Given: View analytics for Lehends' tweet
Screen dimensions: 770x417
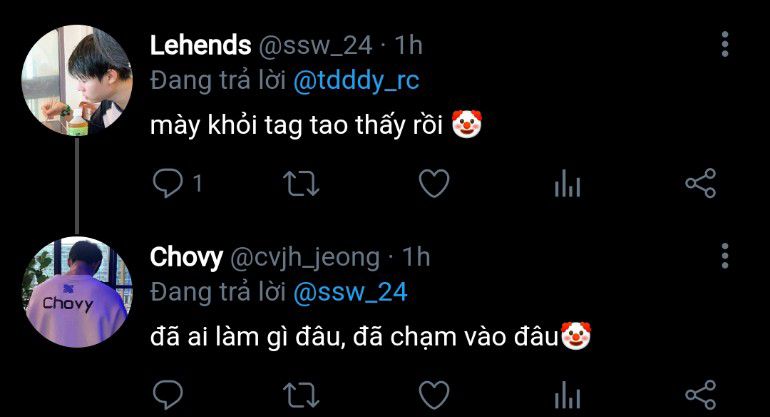Looking at the screenshot, I should [567, 183].
